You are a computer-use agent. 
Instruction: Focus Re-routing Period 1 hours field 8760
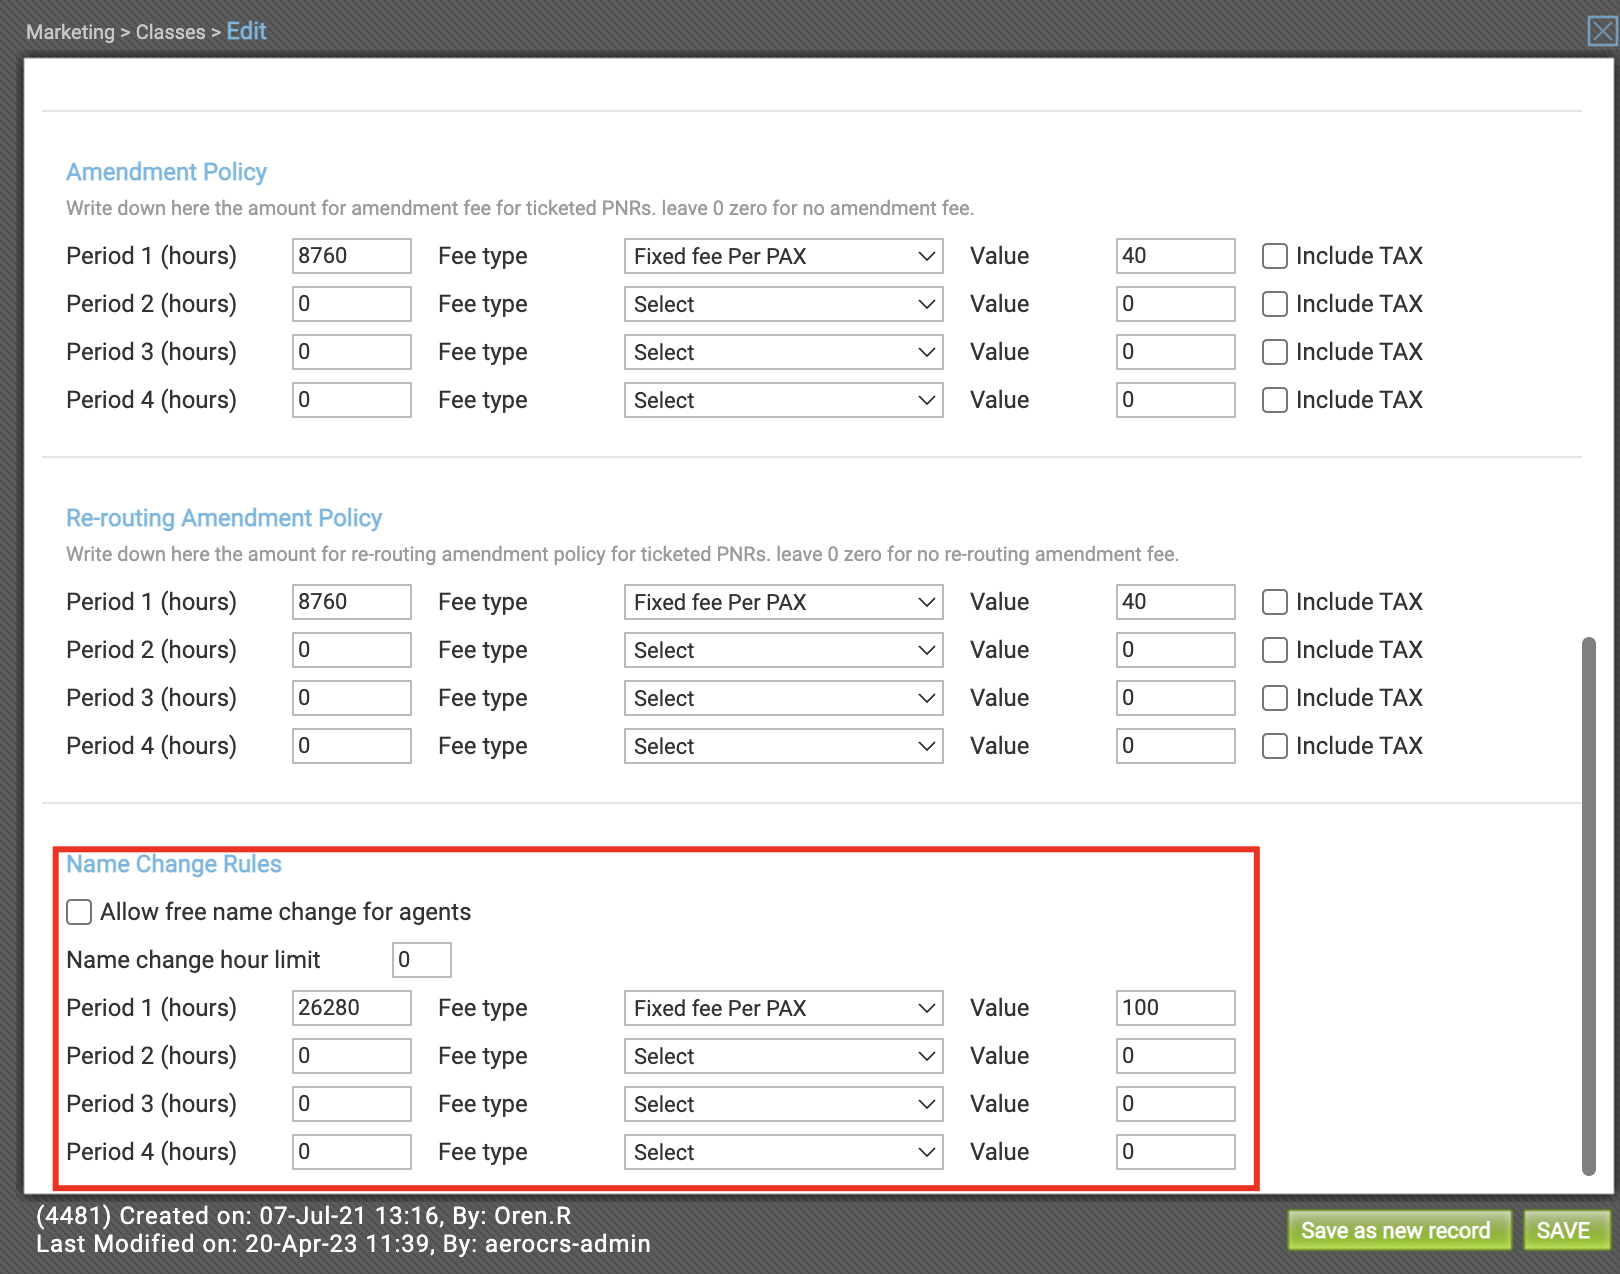(352, 602)
